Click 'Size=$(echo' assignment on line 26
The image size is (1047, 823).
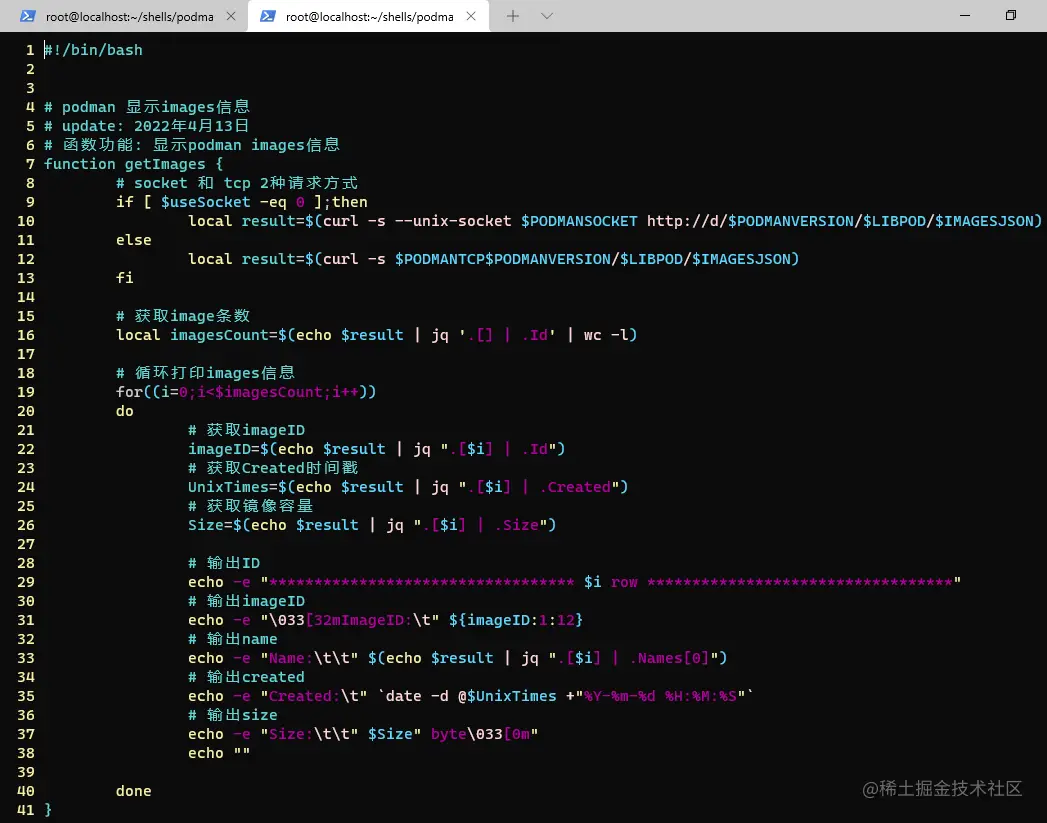(237, 525)
